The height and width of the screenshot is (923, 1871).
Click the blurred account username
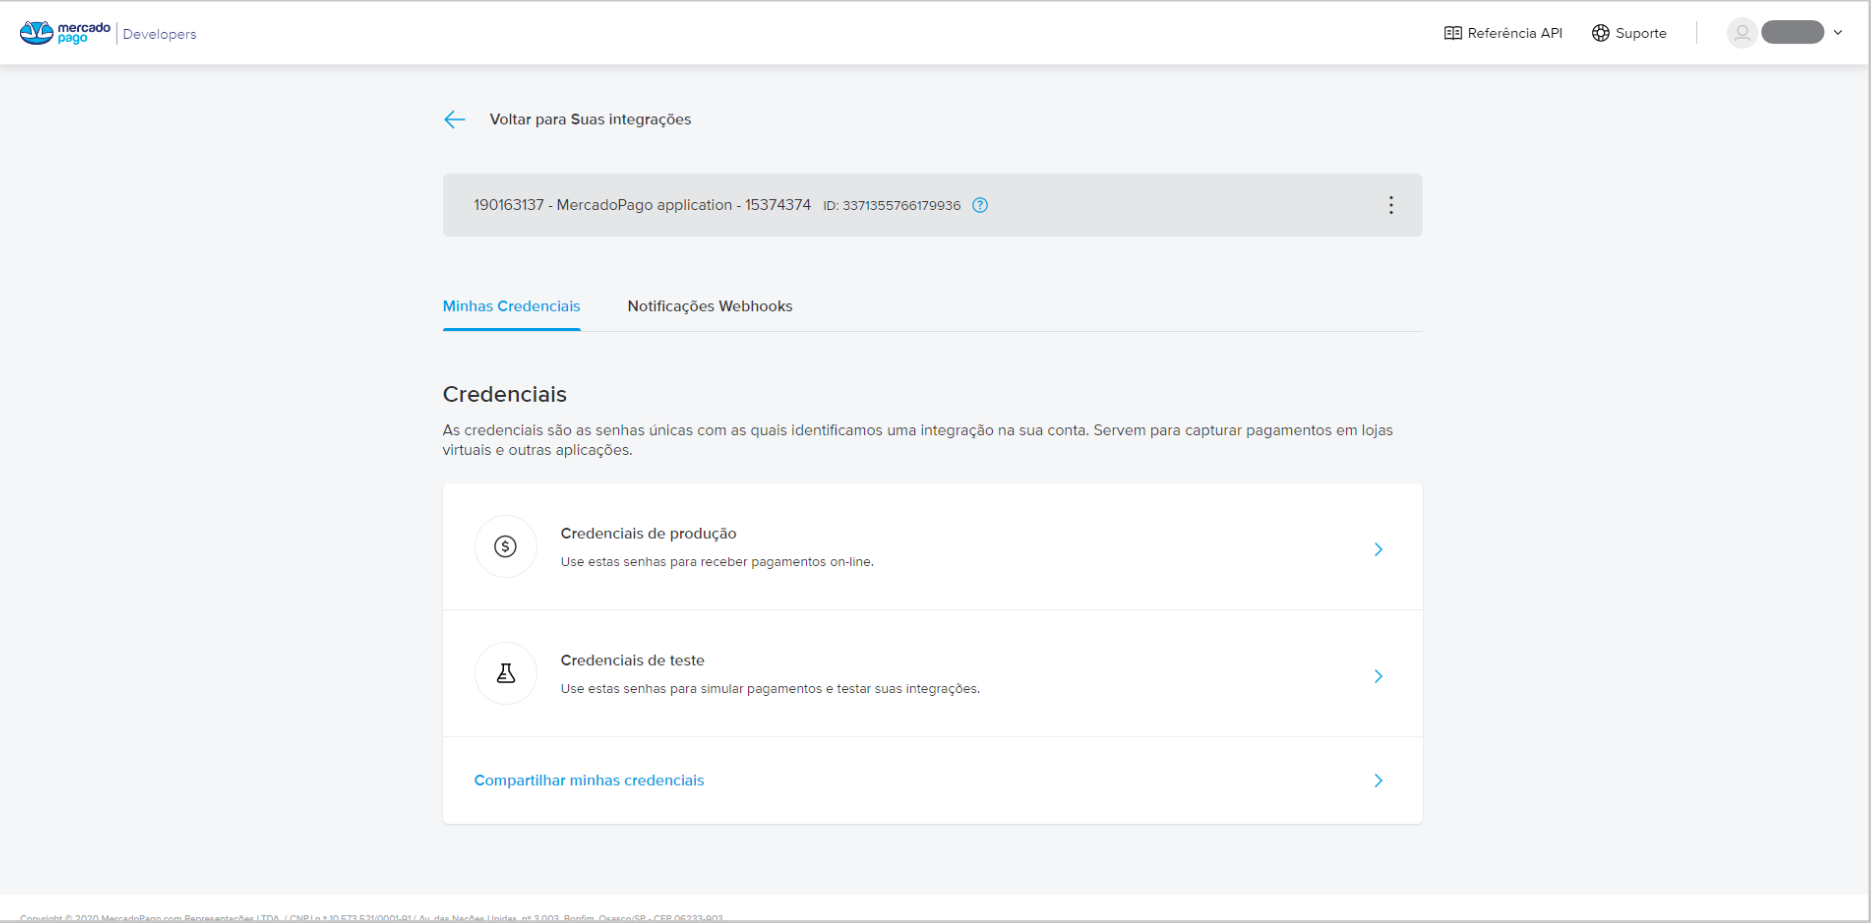(x=1793, y=33)
